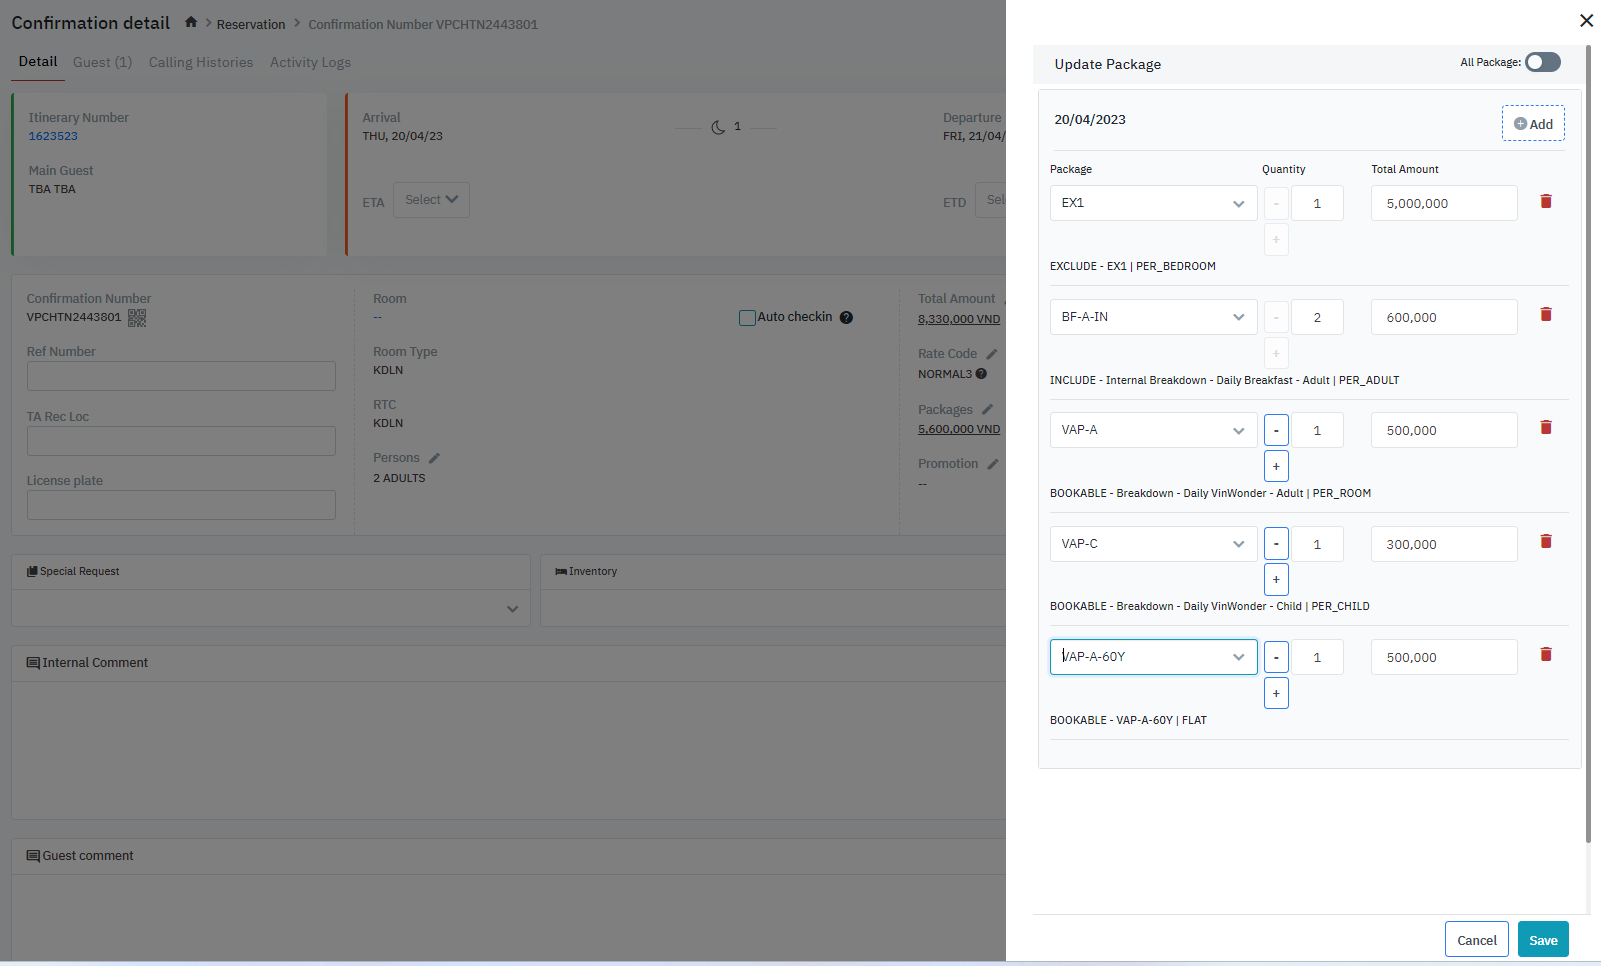Remove the VAP-A package with trash icon

pos(1545,428)
